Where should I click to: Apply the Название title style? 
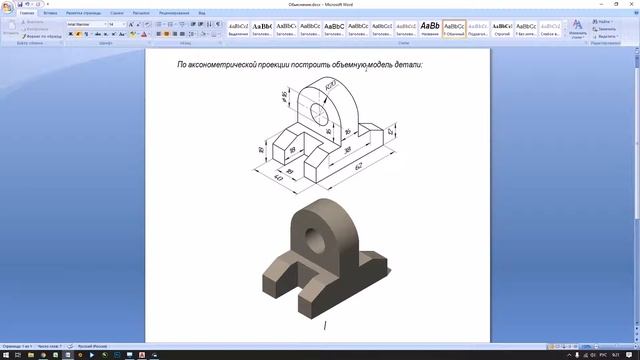430,29
